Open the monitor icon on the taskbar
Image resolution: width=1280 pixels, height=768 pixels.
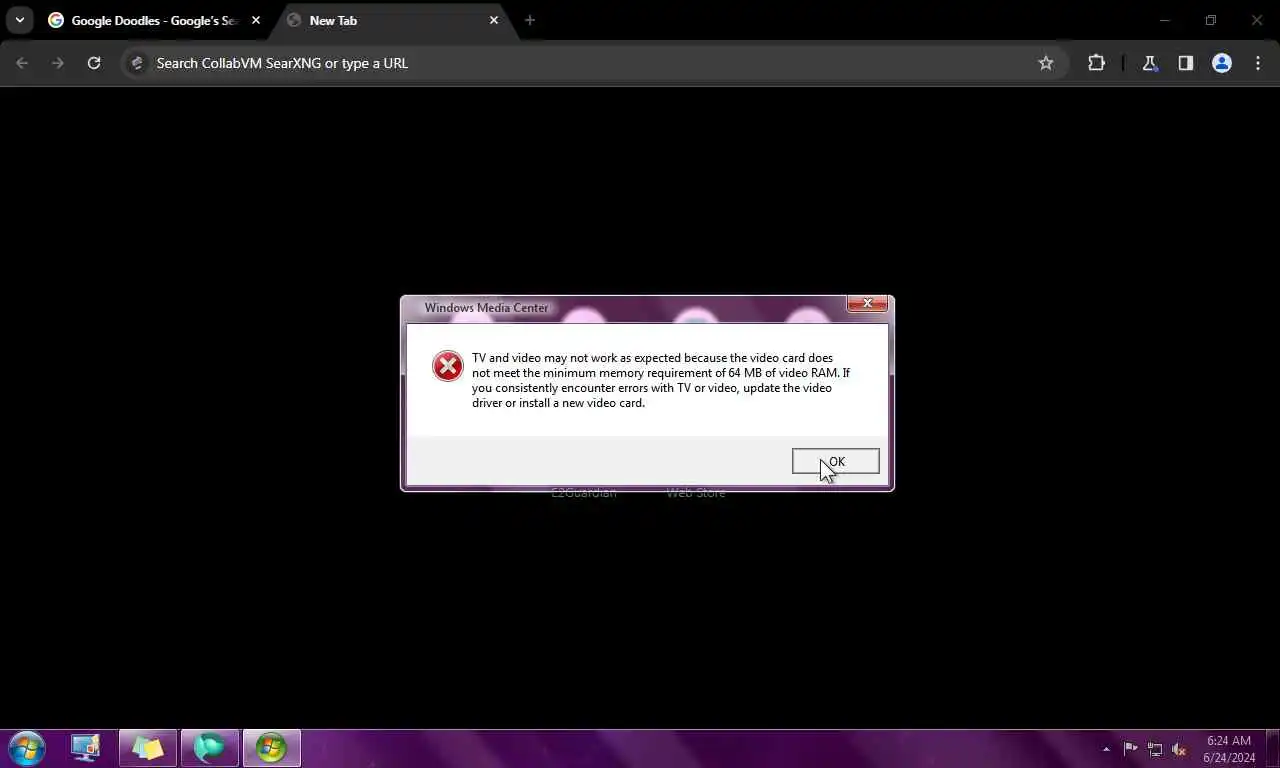pyautogui.click(x=86, y=748)
